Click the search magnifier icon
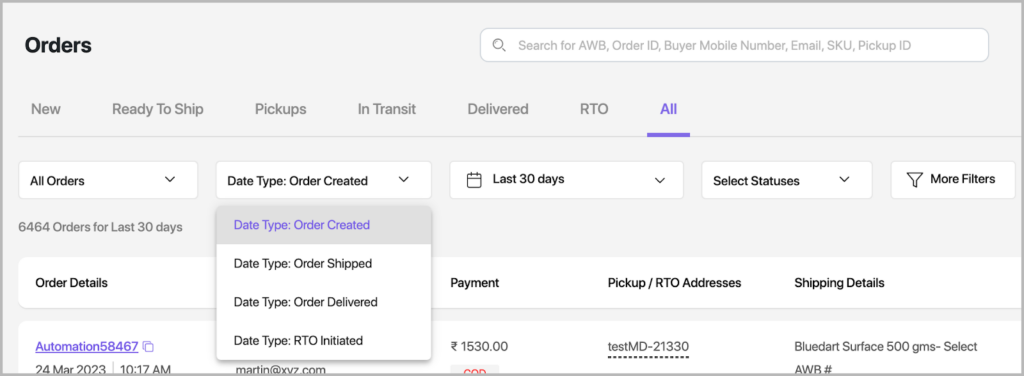Screen dimensions: 1024x376 [x=500, y=45]
